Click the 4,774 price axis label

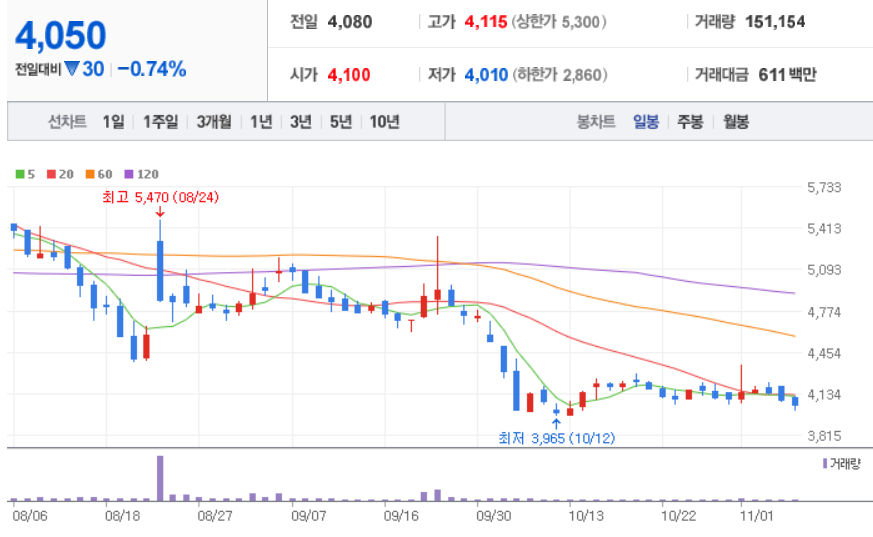click(x=824, y=312)
